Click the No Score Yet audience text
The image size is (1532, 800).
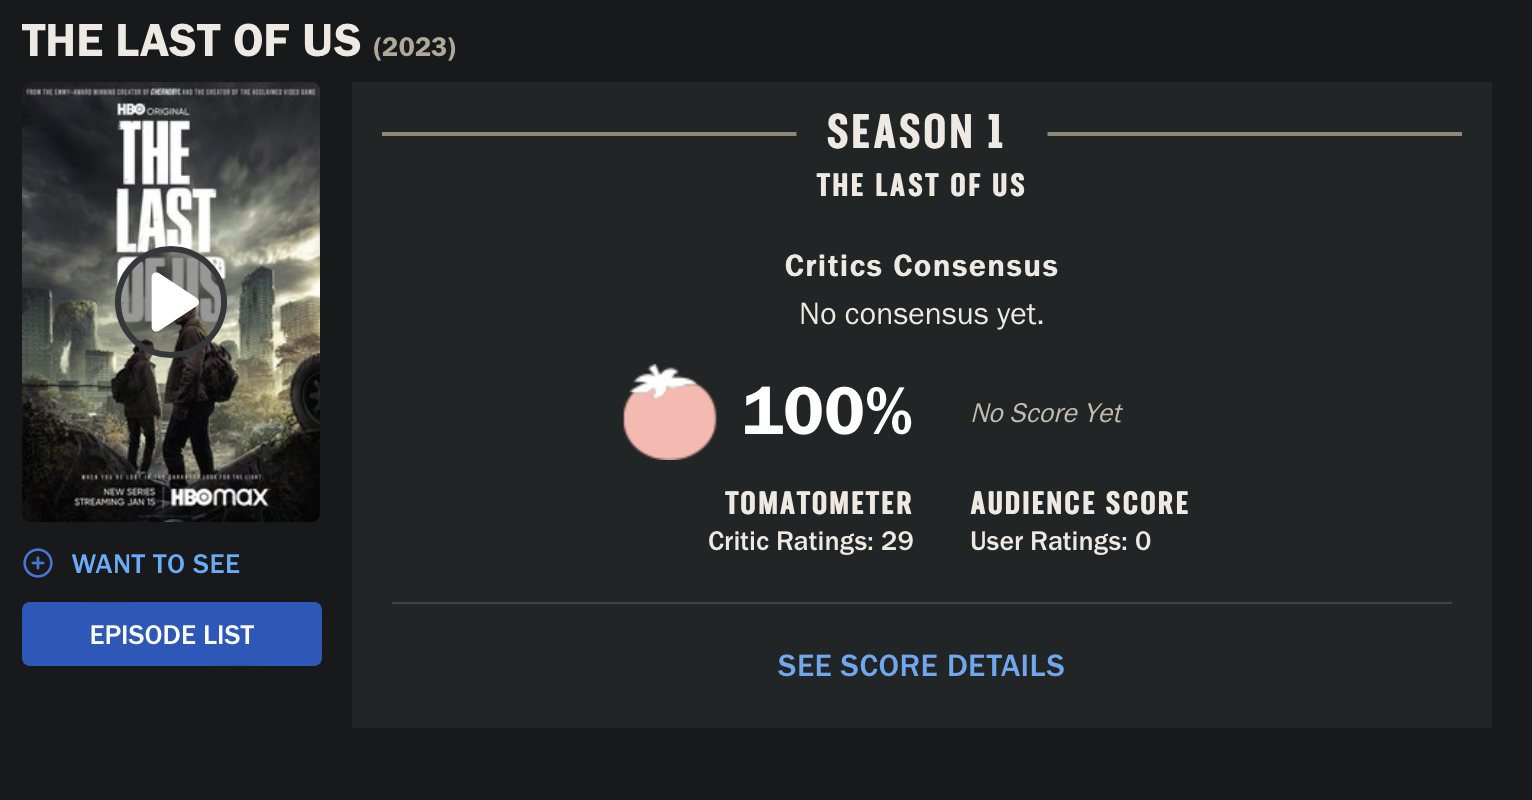coord(1047,413)
